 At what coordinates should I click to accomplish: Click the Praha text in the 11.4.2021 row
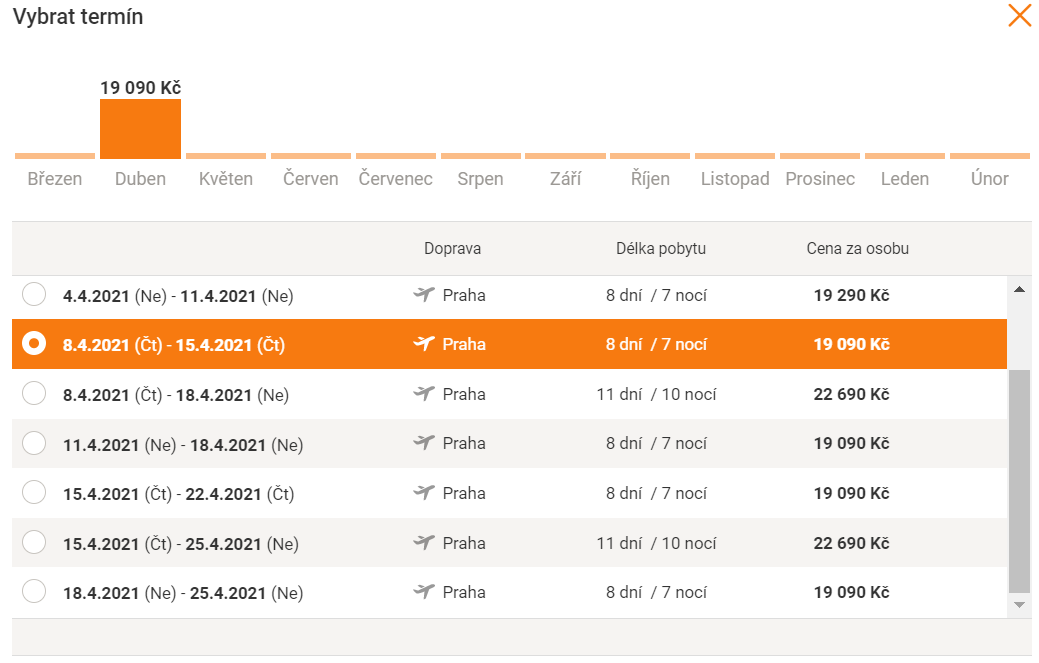point(464,443)
